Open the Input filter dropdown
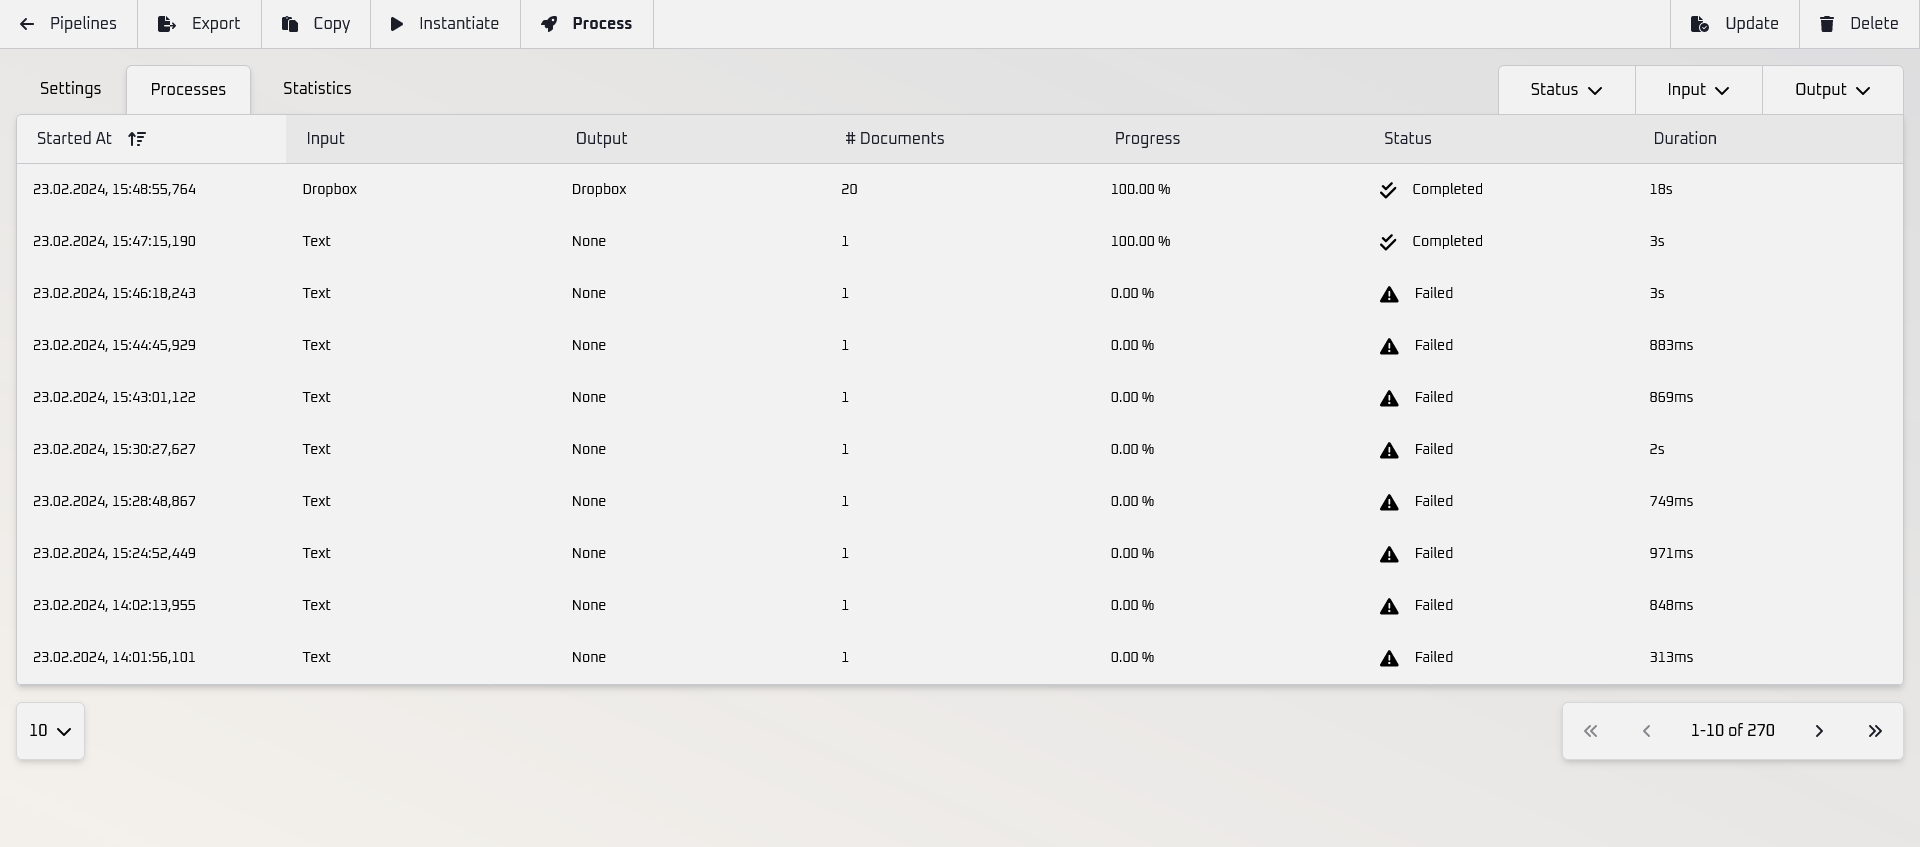1920x847 pixels. coord(1698,90)
